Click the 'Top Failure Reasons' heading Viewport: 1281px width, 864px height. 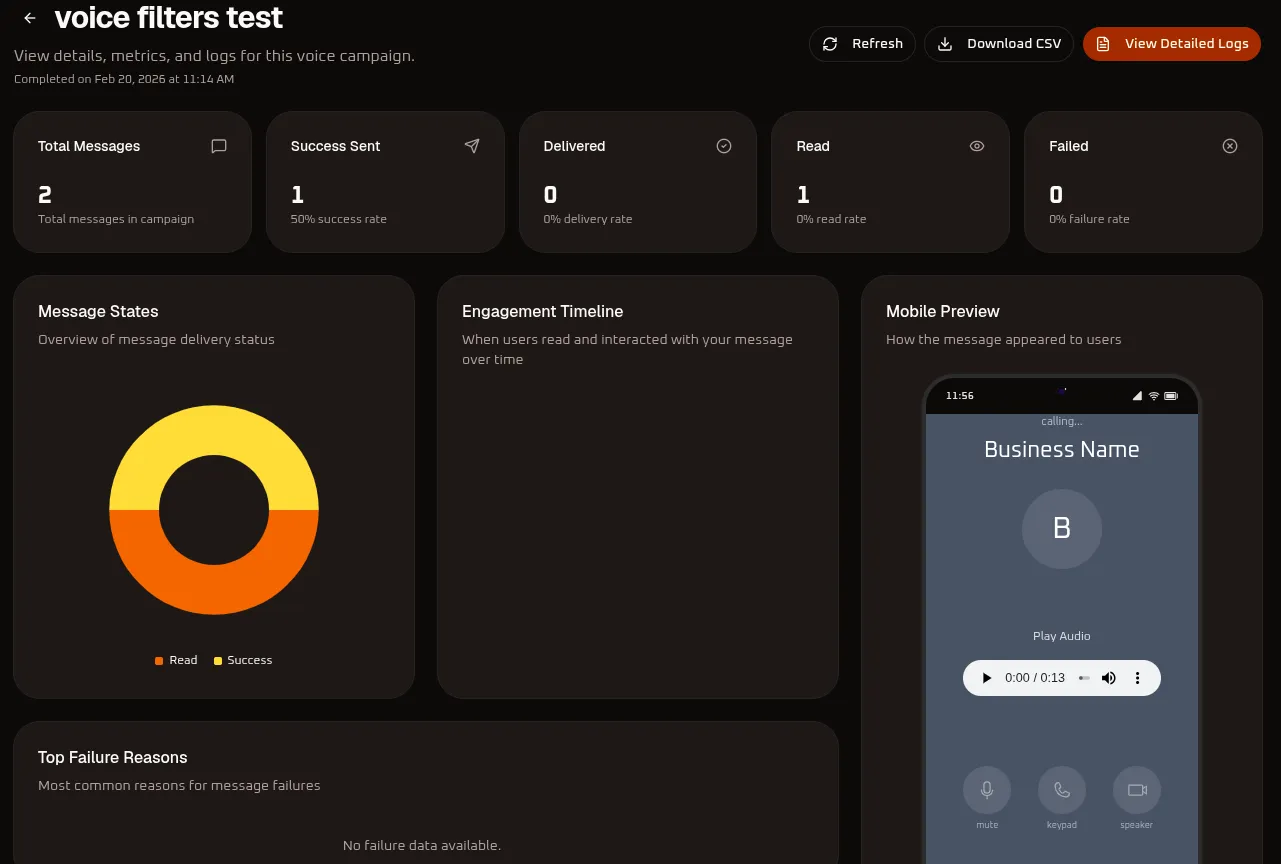(113, 757)
